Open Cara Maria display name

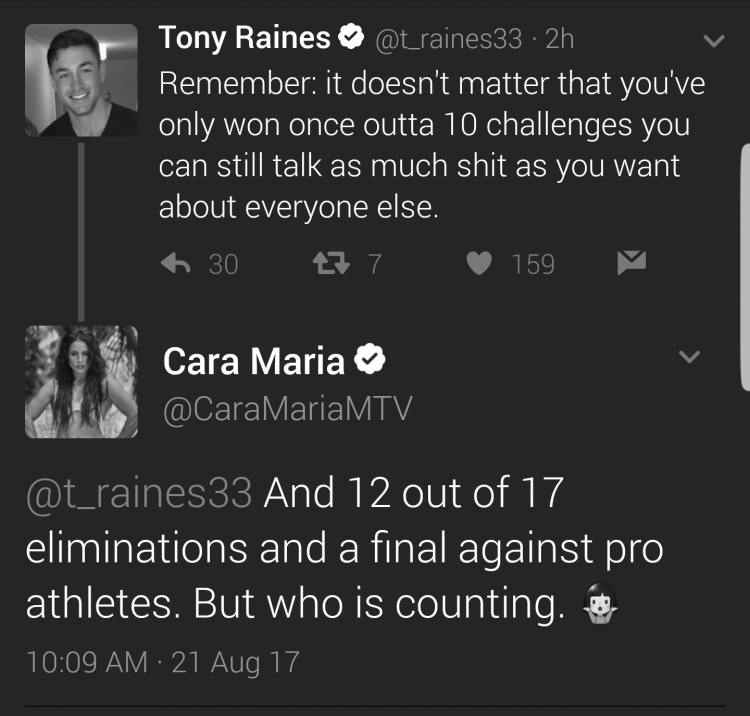pyautogui.click(x=254, y=361)
